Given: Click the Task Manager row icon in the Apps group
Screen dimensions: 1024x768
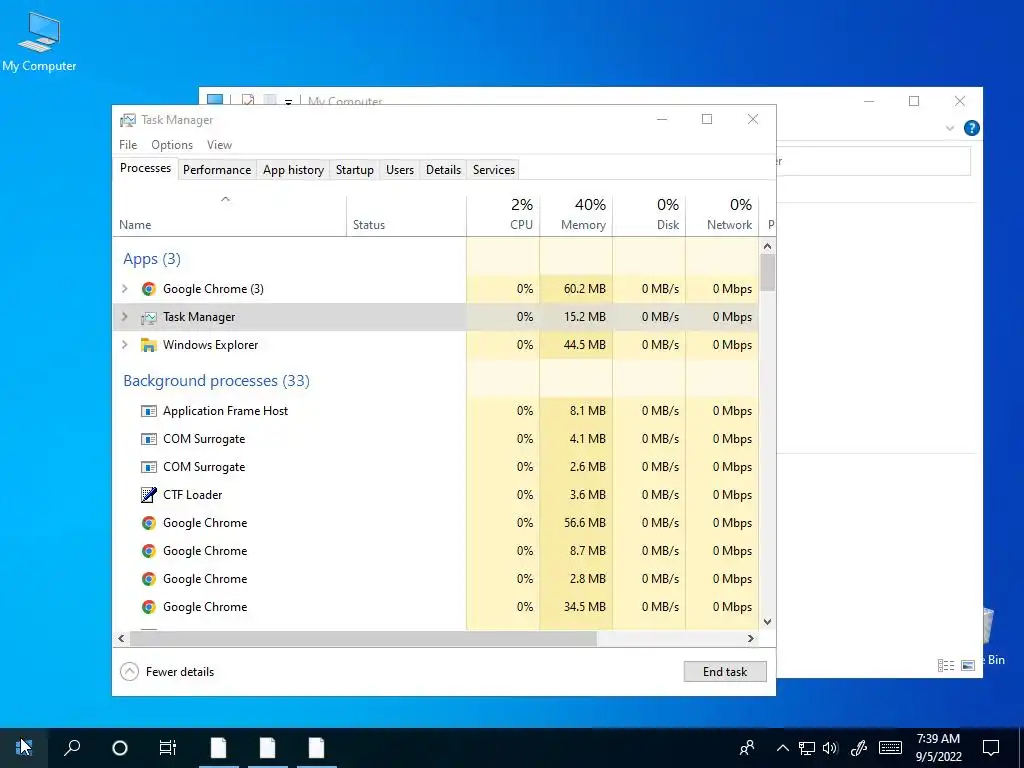Looking at the screenshot, I should pos(149,317).
